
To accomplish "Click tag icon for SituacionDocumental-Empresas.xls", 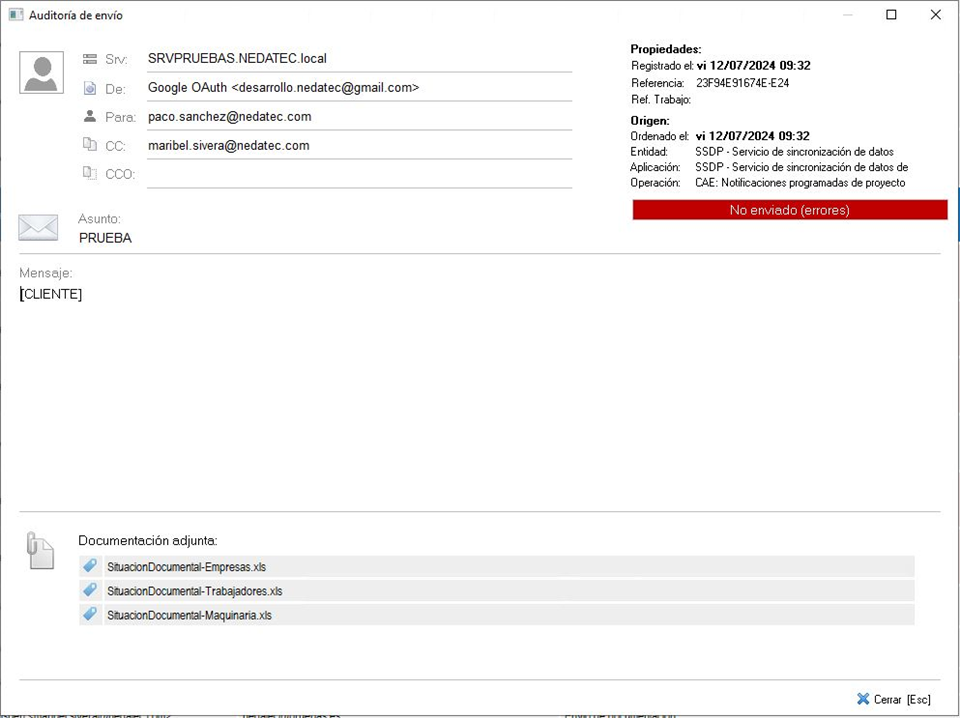I will [x=90, y=566].
